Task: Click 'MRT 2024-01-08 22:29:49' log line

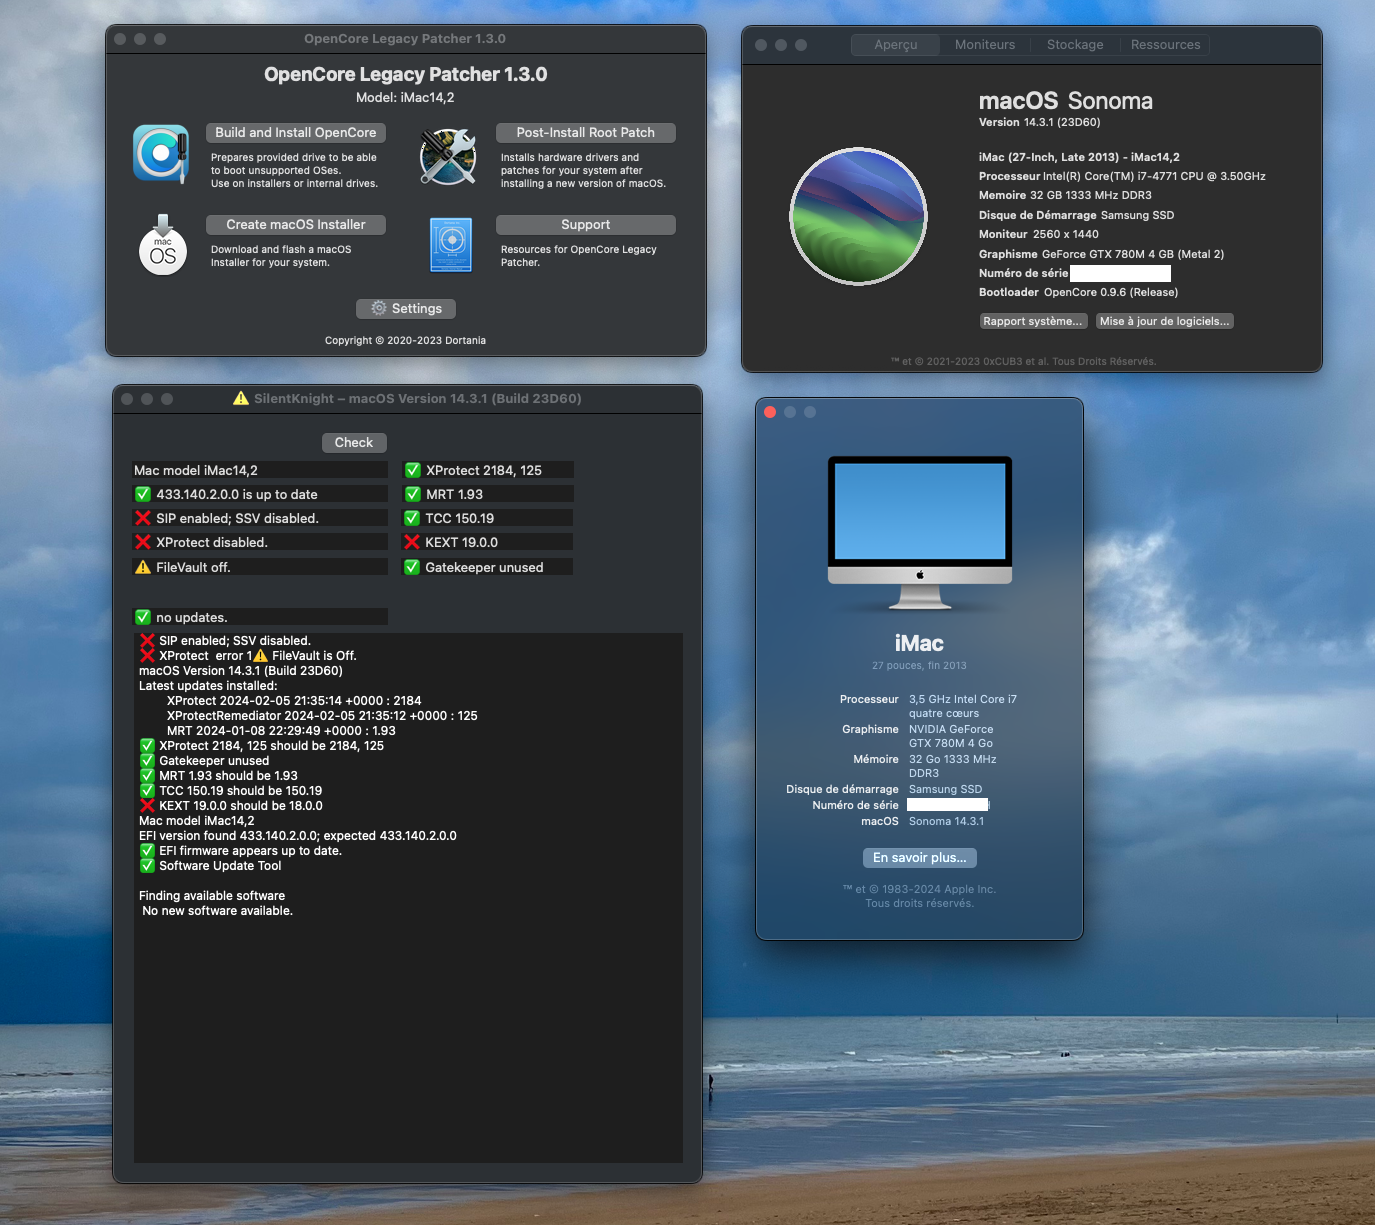Action: tap(281, 731)
